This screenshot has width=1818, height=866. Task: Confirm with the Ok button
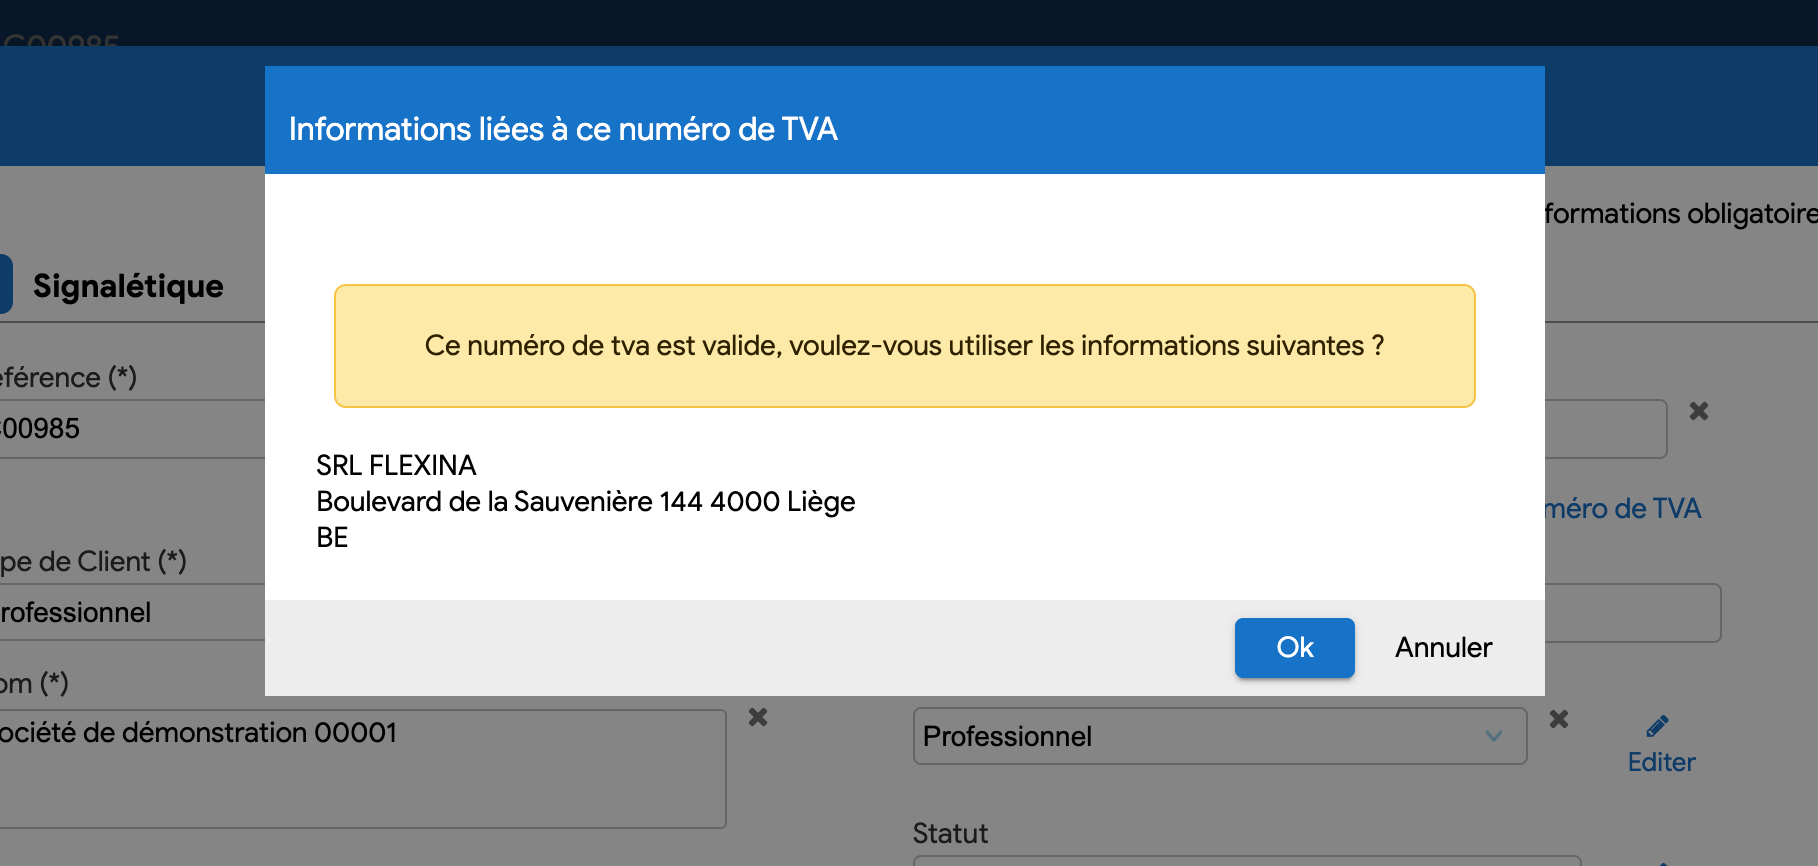pyautogui.click(x=1294, y=648)
